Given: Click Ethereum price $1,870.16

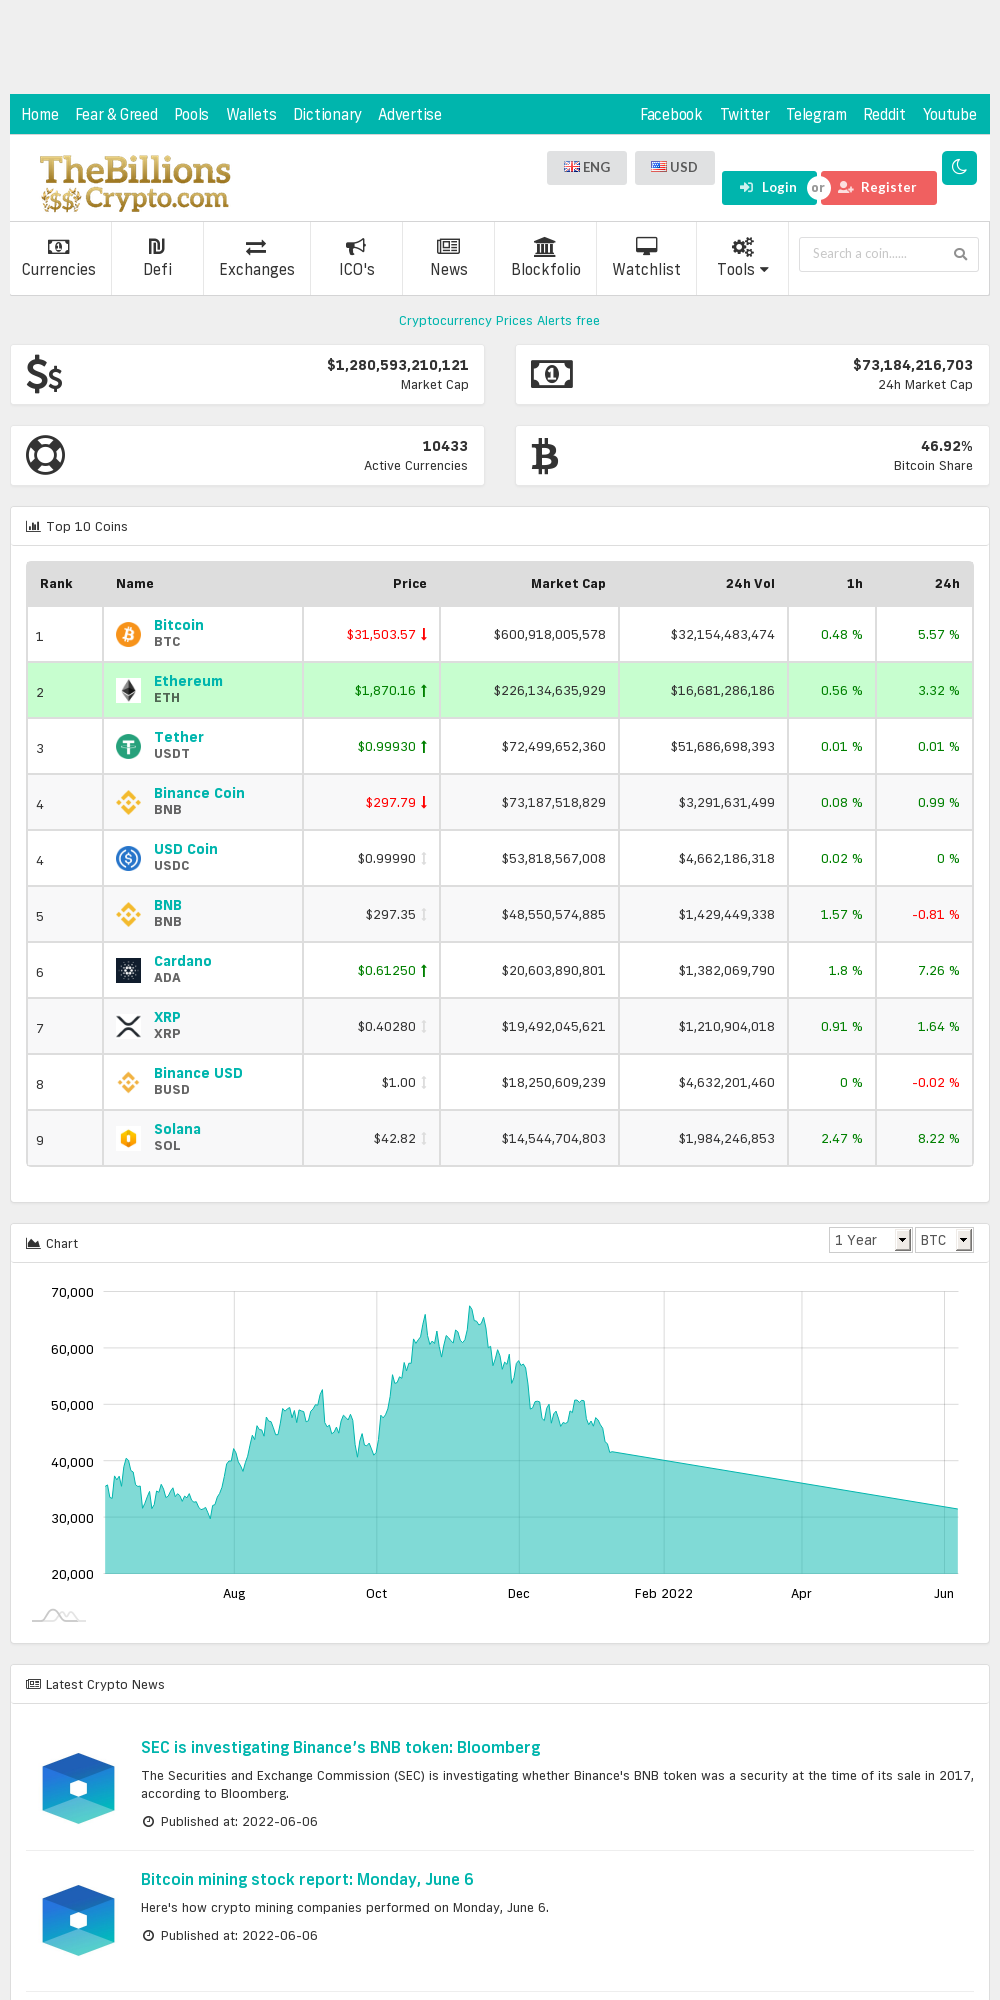Looking at the screenshot, I should tap(385, 691).
